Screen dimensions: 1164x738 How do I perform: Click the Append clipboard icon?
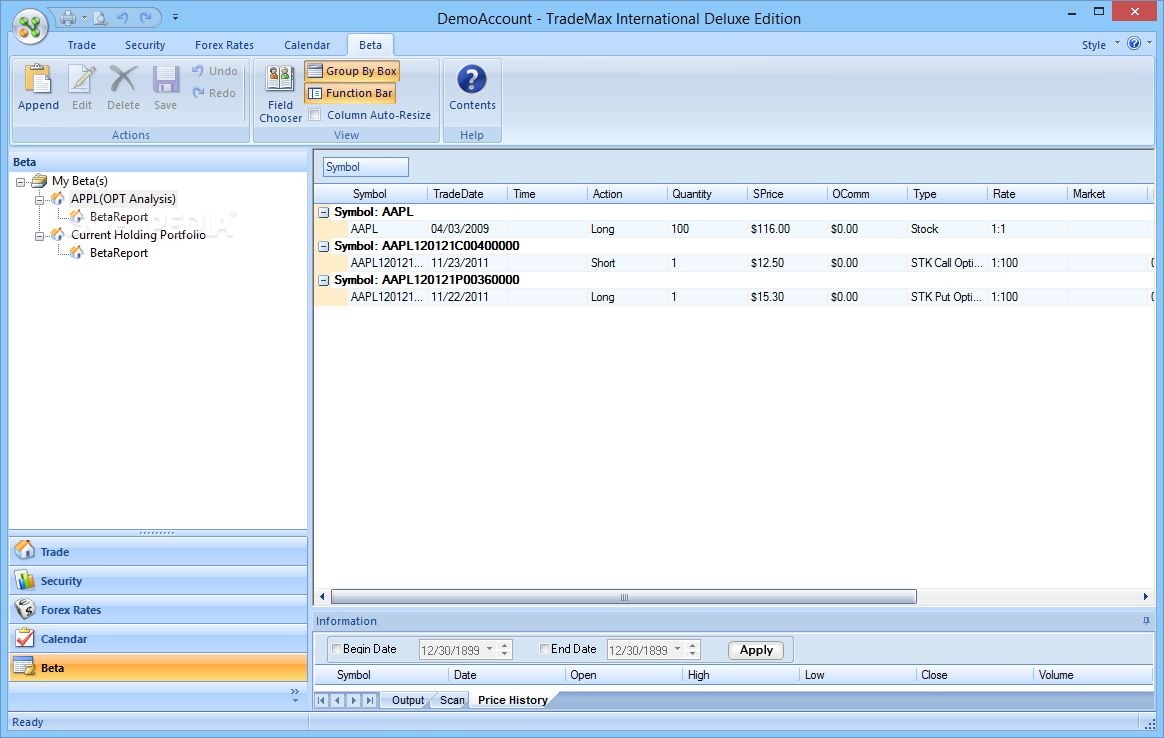39,80
